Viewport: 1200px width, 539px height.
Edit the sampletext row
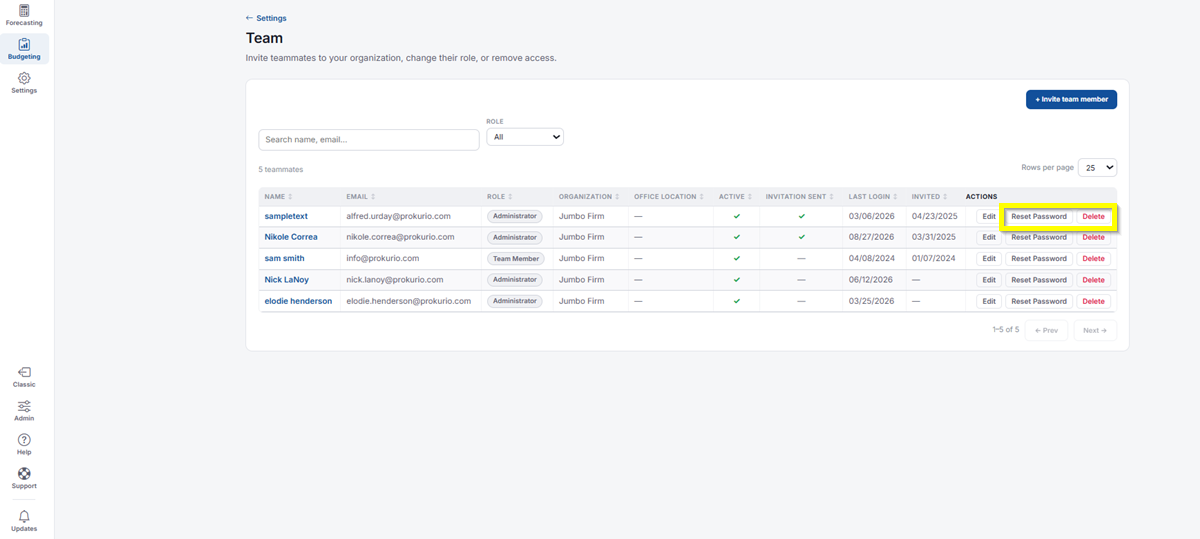(x=989, y=216)
